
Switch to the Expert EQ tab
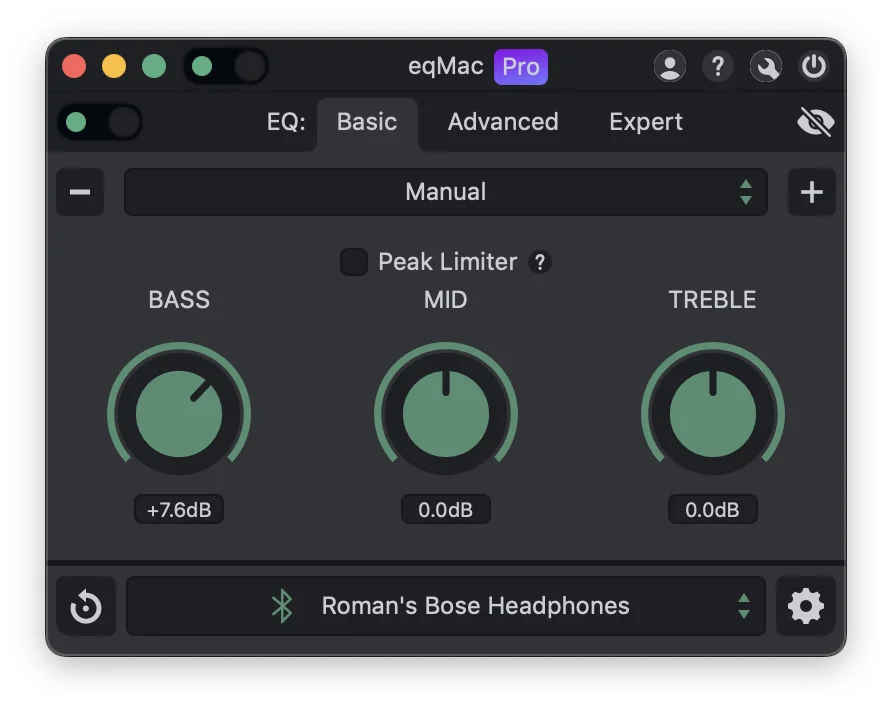[645, 122]
